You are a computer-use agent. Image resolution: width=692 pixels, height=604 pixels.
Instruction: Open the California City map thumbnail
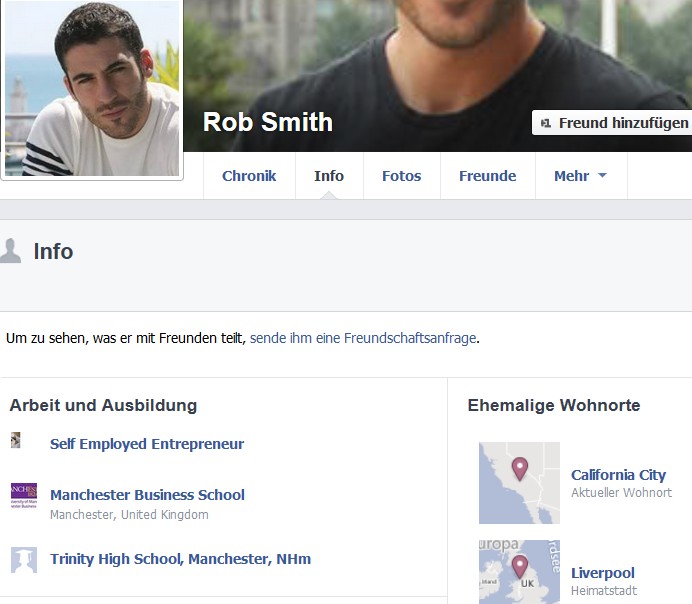(519, 483)
